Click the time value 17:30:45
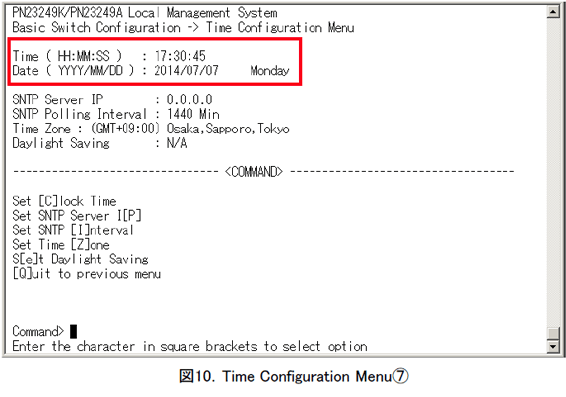 pyautogui.click(x=180, y=56)
